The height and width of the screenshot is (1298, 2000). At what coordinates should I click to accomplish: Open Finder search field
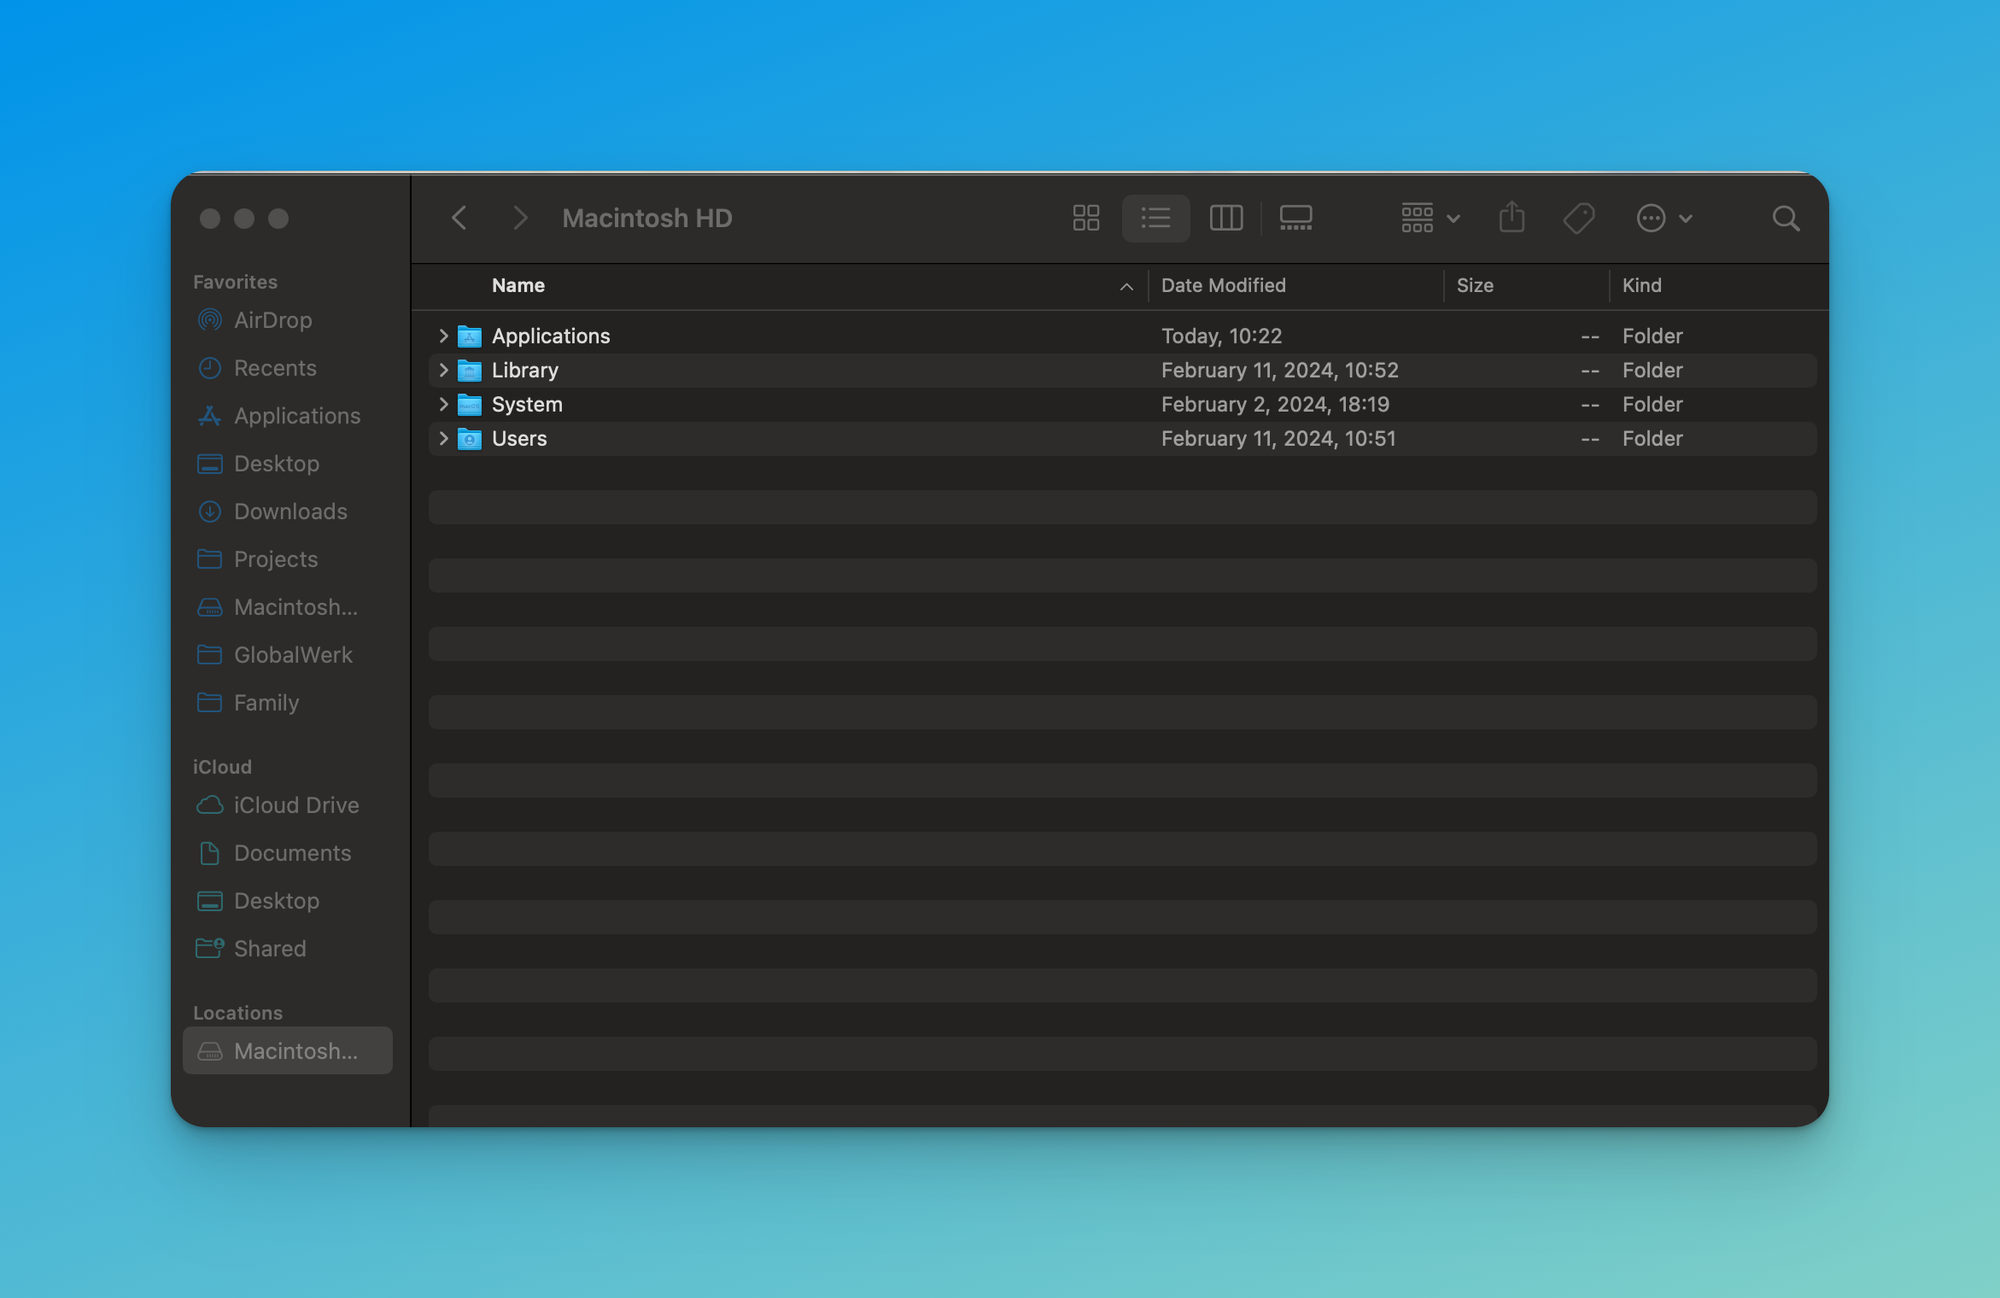[1786, 217]
